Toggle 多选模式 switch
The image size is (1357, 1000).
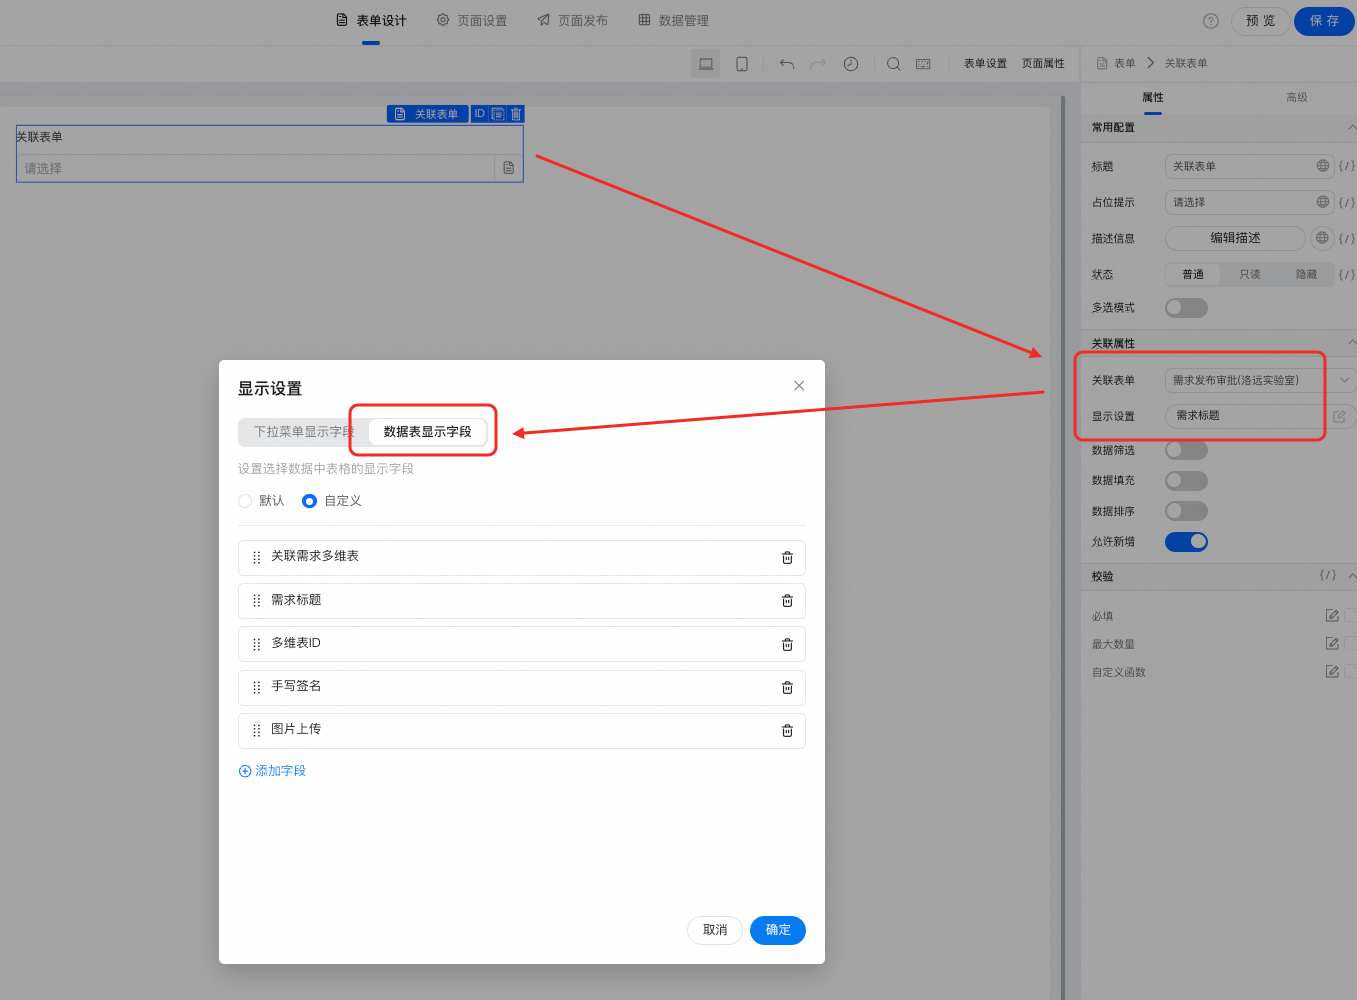point(1186,308)
